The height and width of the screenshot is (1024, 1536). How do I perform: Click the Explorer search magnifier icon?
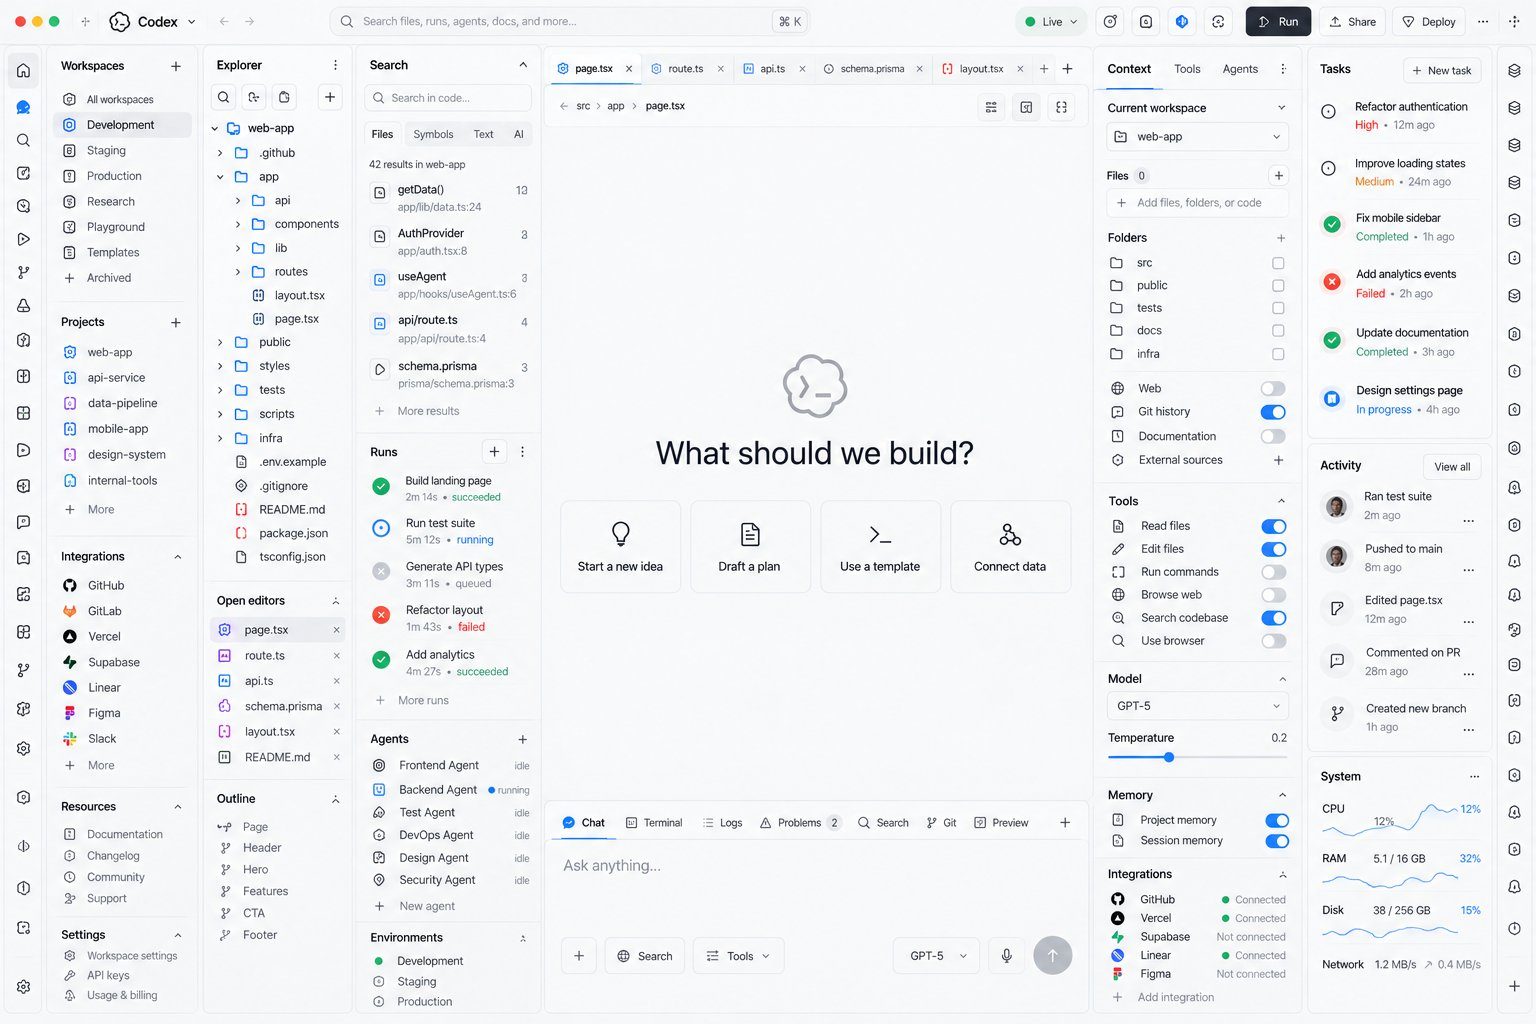pos(224,97)
